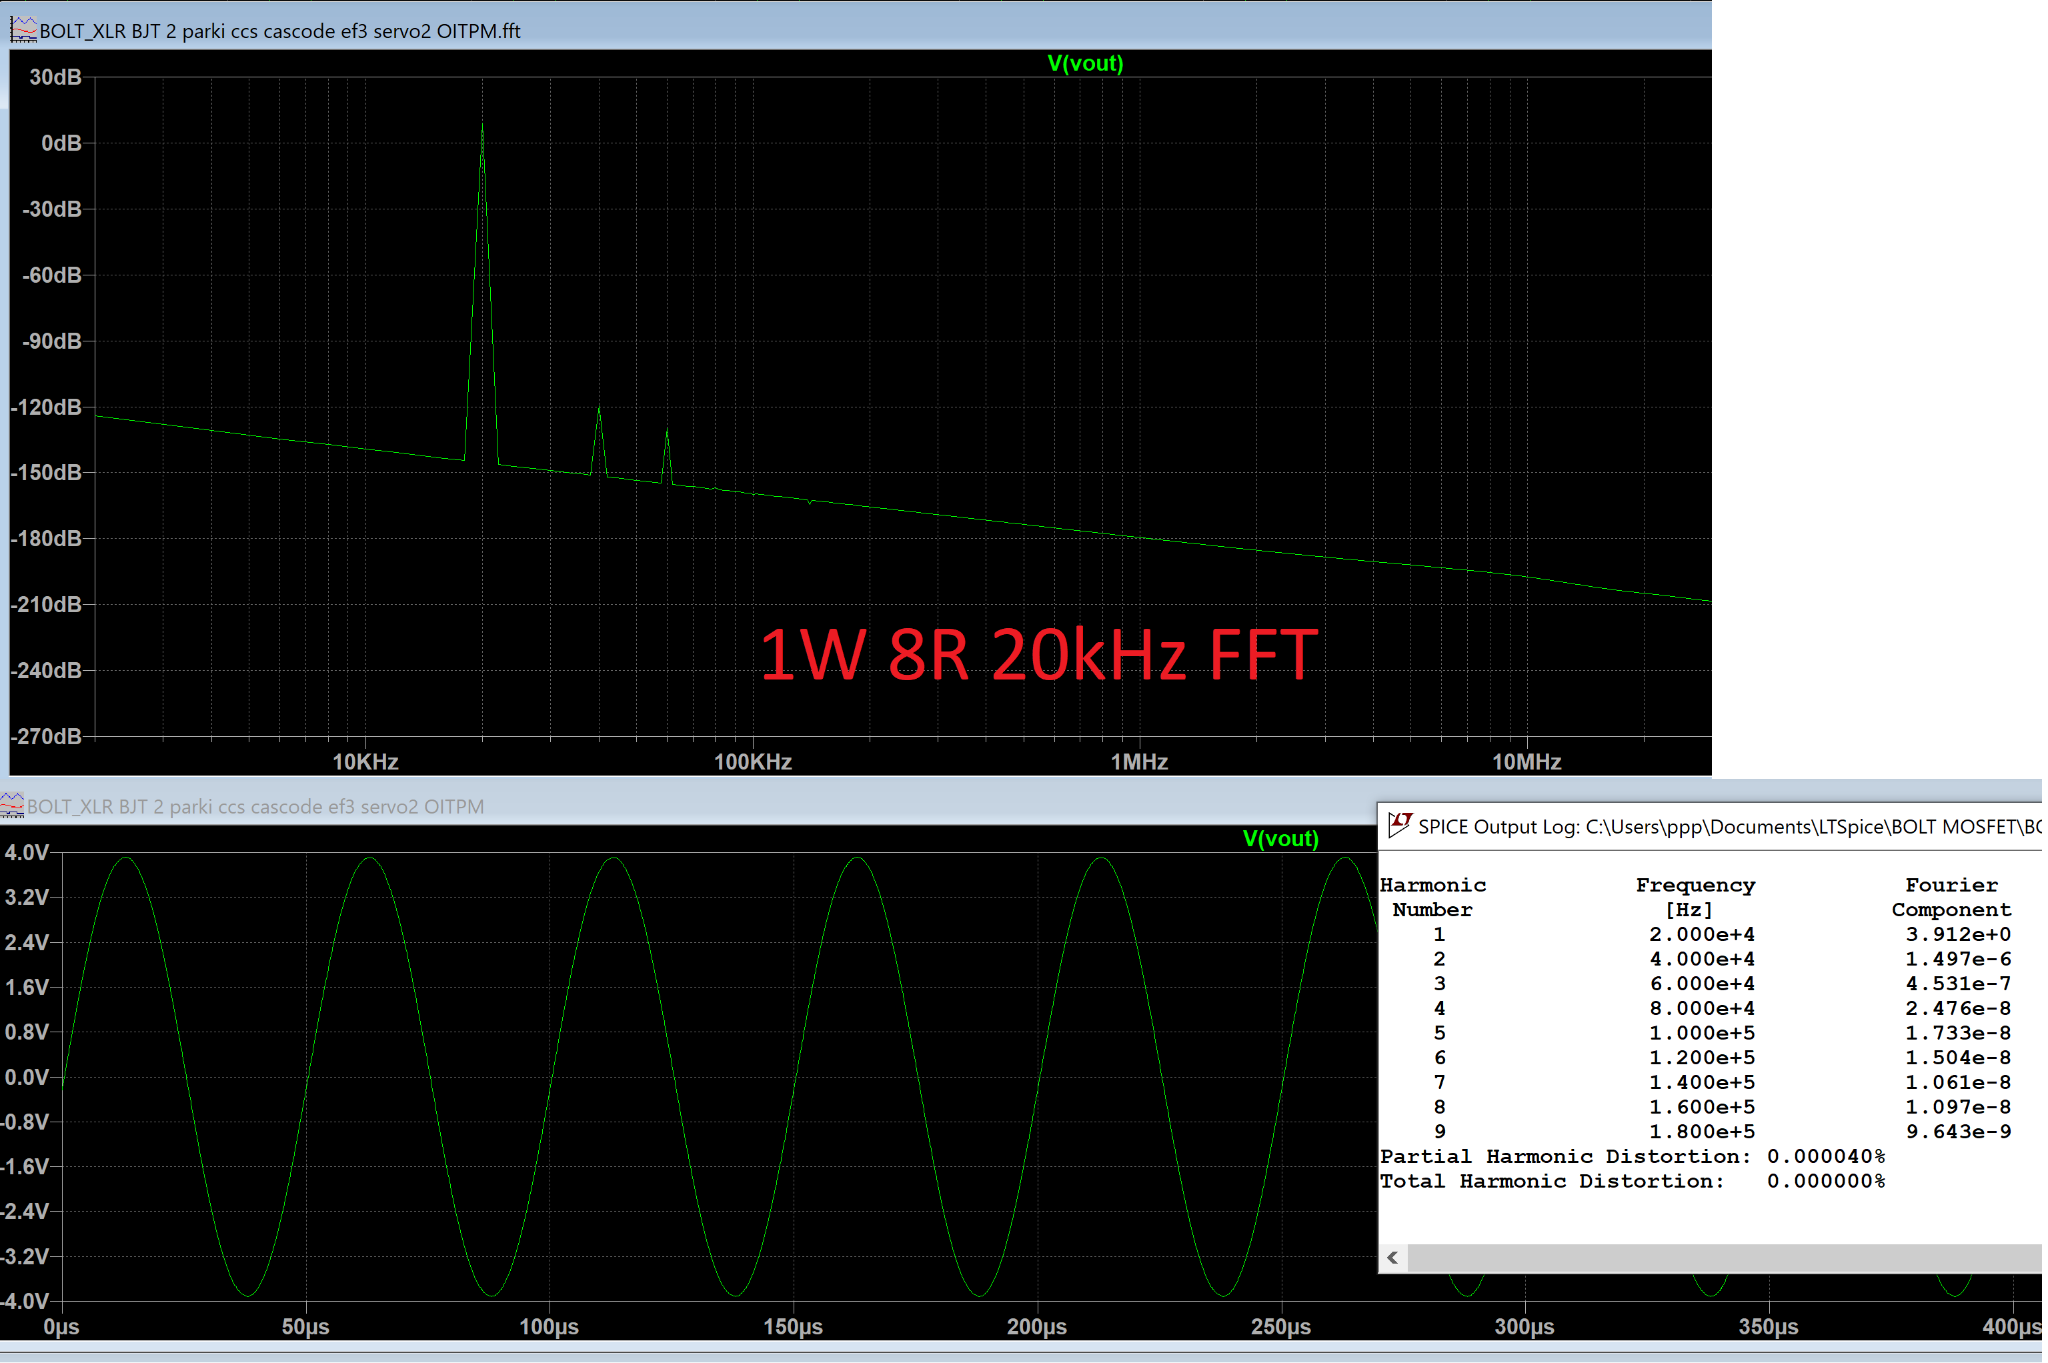Click the Partial Harmonic Distortion line

pyautogui.click(x=1632, y=1156)
